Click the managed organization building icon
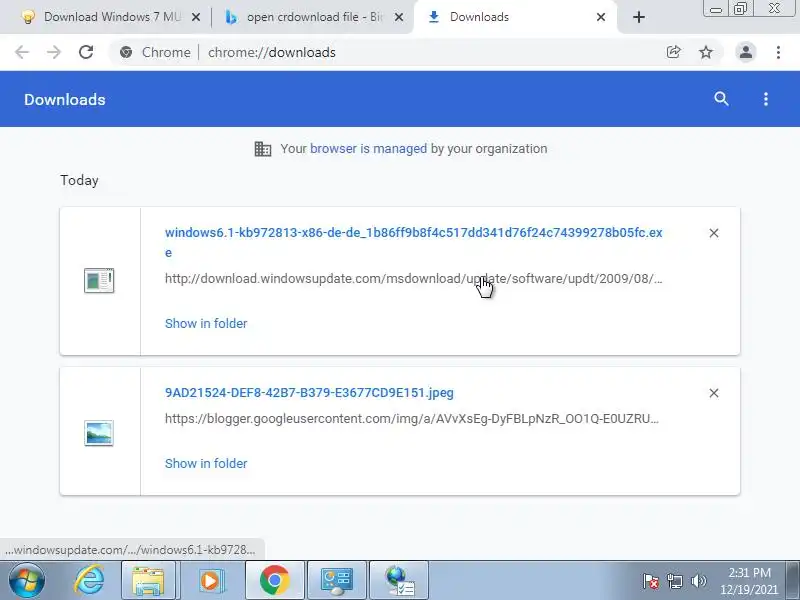800x600 pixels. 263,149
